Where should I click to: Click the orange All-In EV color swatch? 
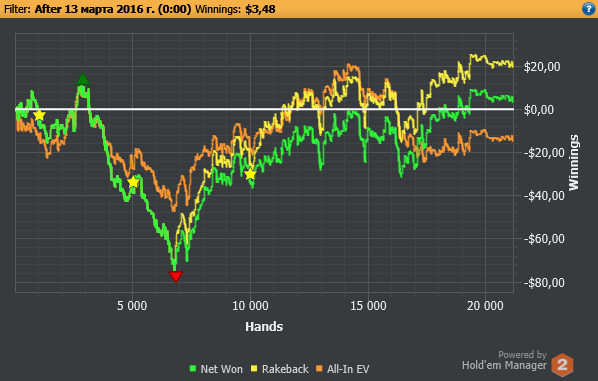[320, 369]
